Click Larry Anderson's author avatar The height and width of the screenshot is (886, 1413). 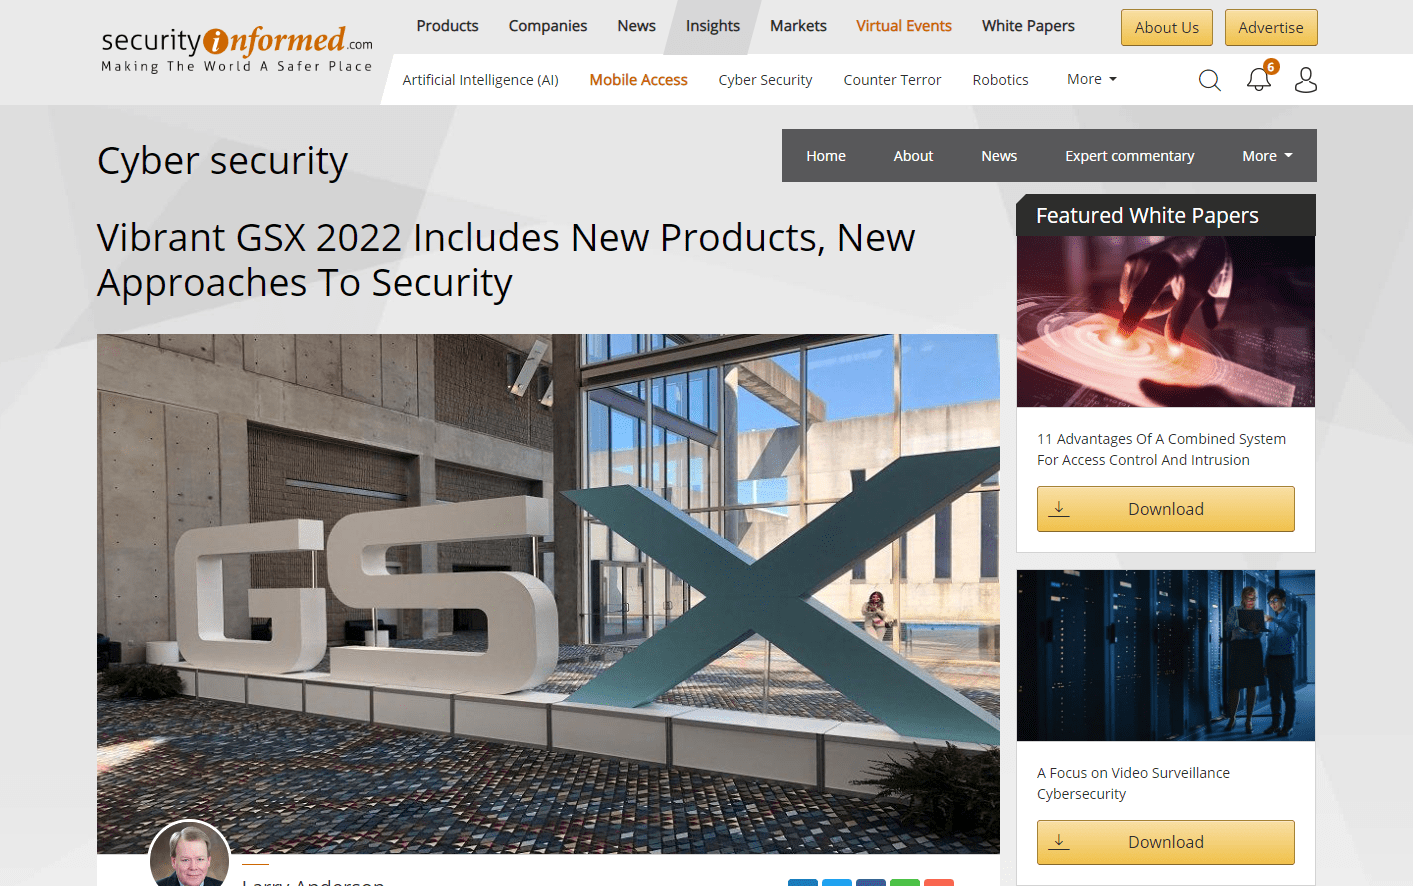click(189, 856)
